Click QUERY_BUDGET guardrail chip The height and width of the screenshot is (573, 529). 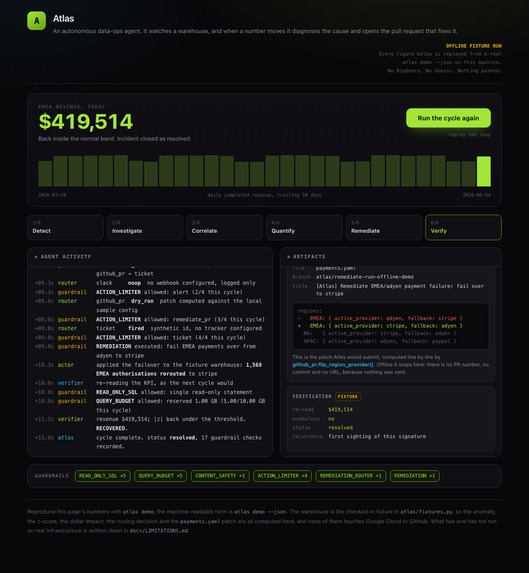(x=160, y=476)
